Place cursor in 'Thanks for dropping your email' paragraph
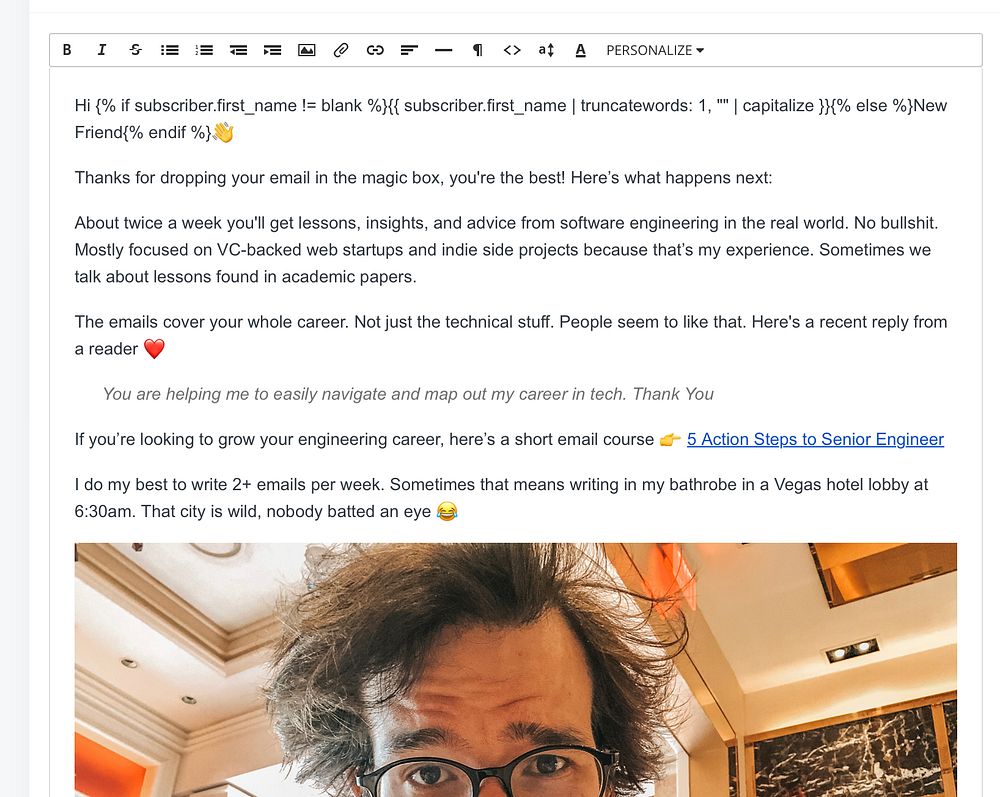Screen dimensions: 1000x797 423,177
